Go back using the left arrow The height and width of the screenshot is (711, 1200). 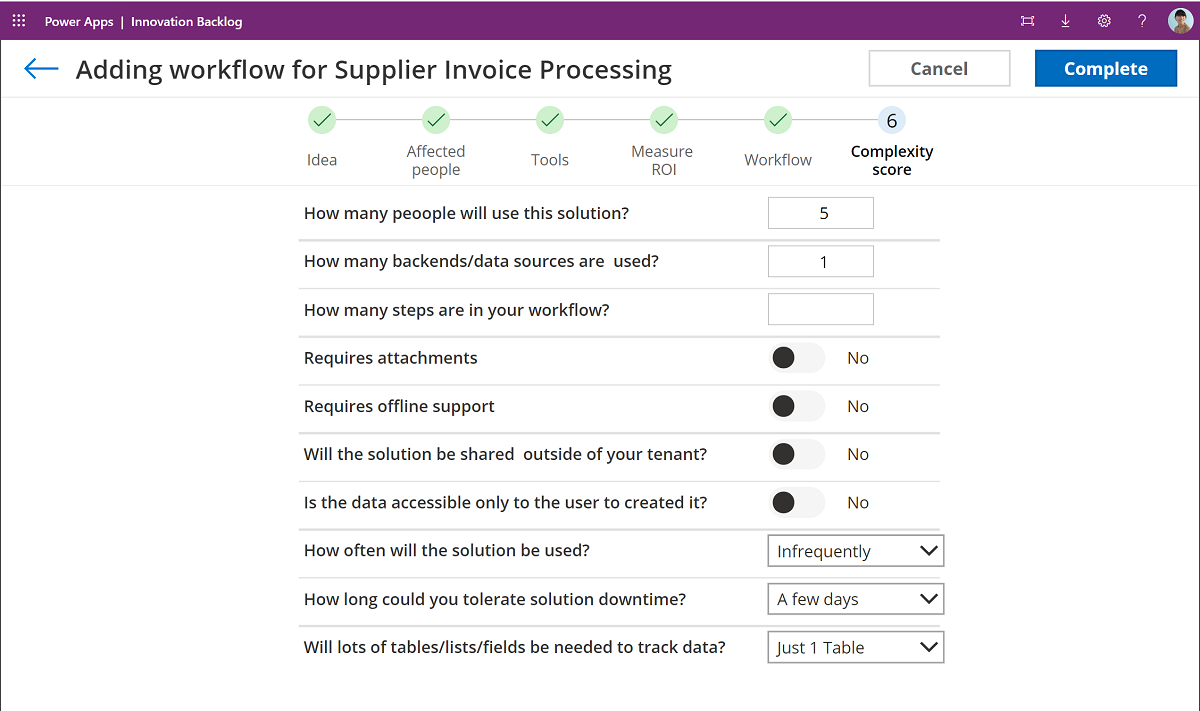click(x=41, y=68)
